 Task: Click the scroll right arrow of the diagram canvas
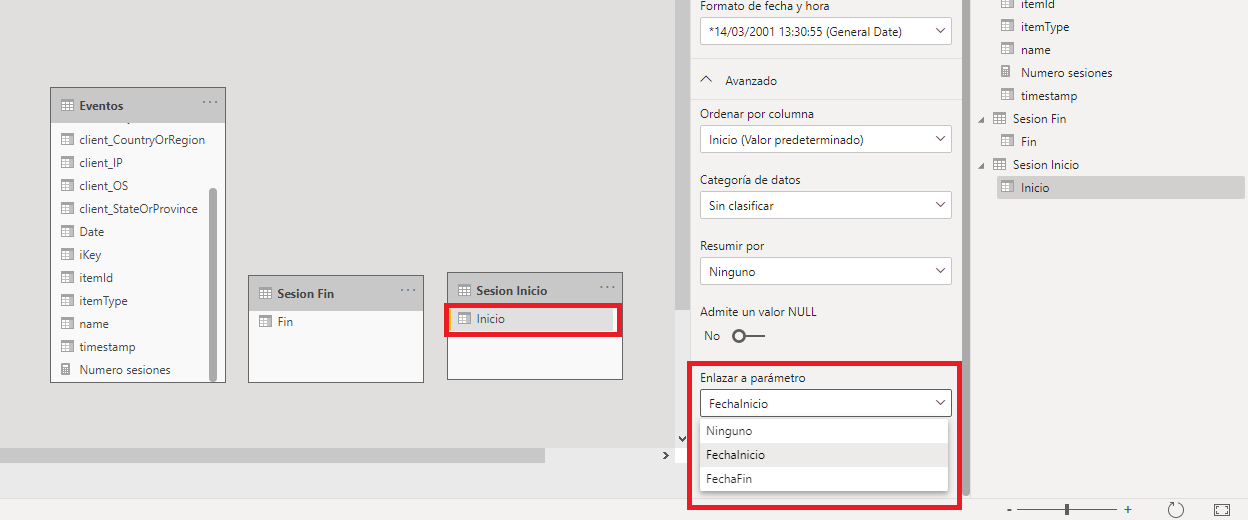(x=666, y=455)
